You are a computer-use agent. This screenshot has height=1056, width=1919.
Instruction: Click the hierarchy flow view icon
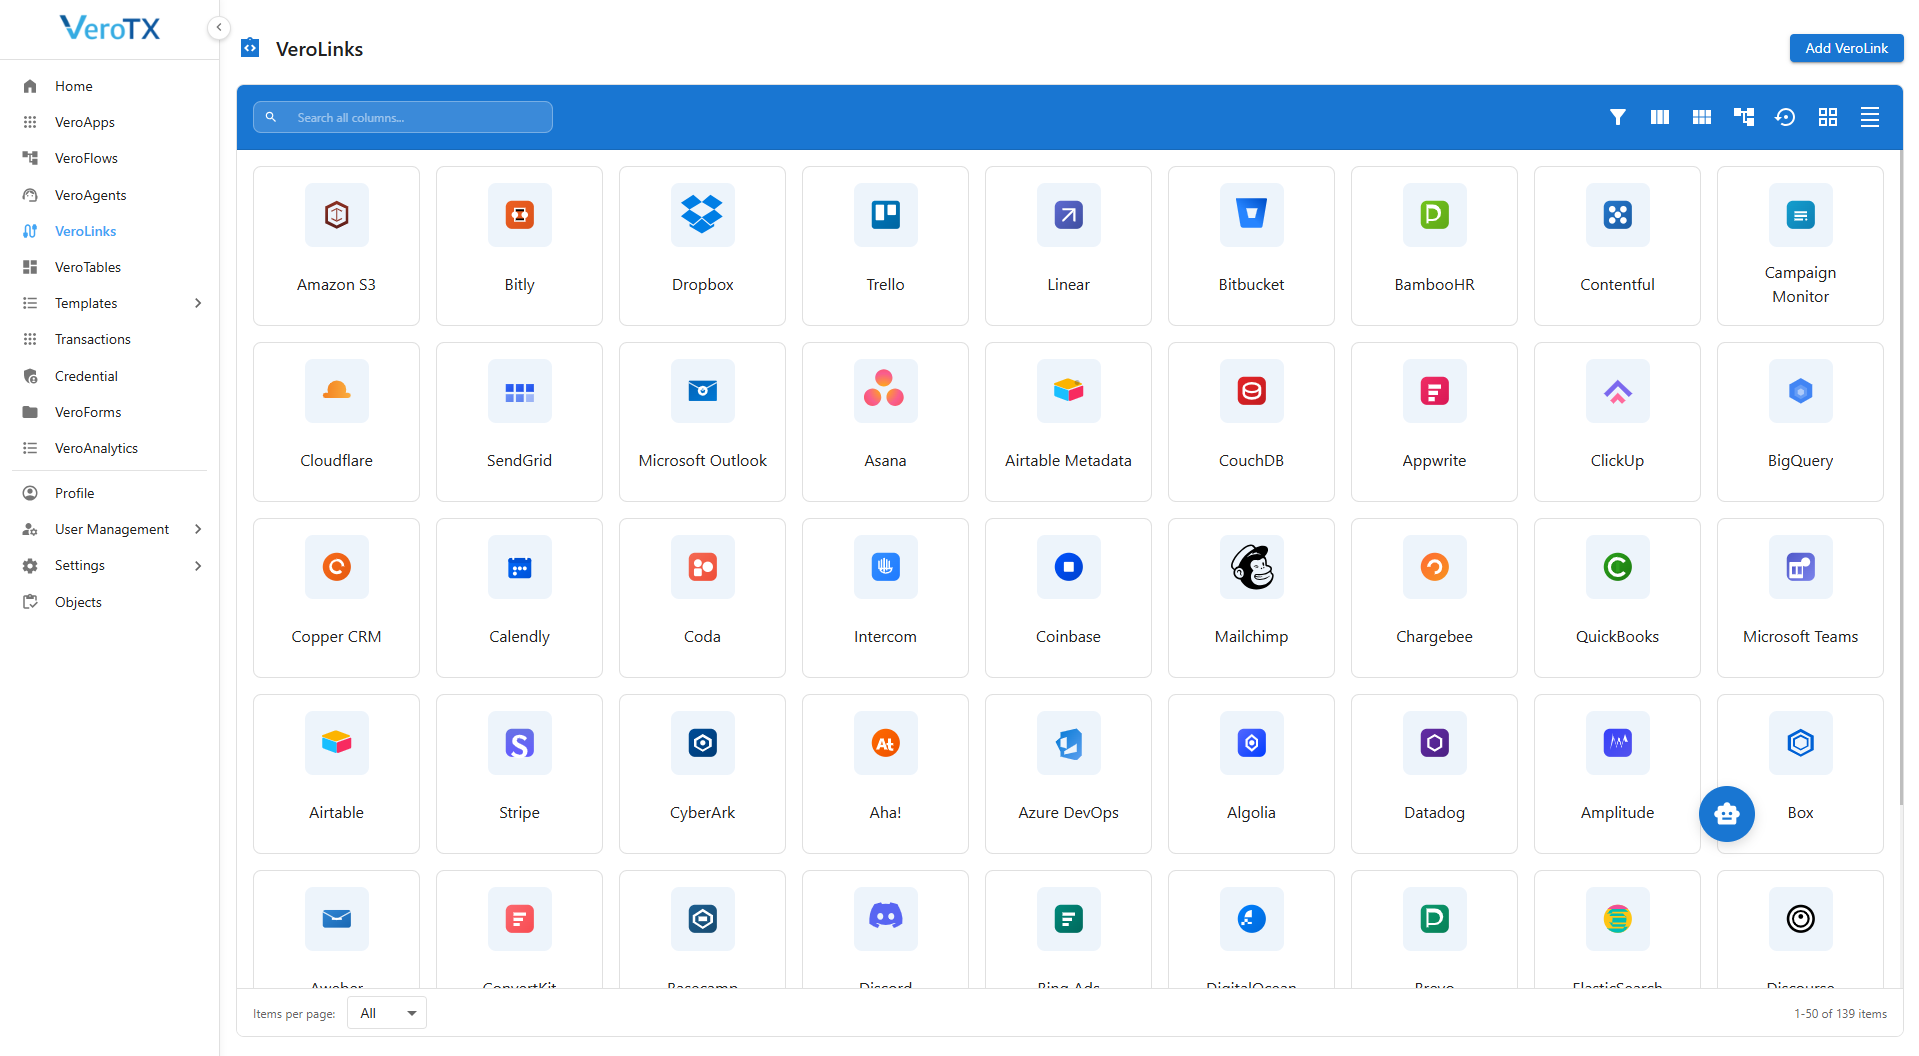[1743, 117]
